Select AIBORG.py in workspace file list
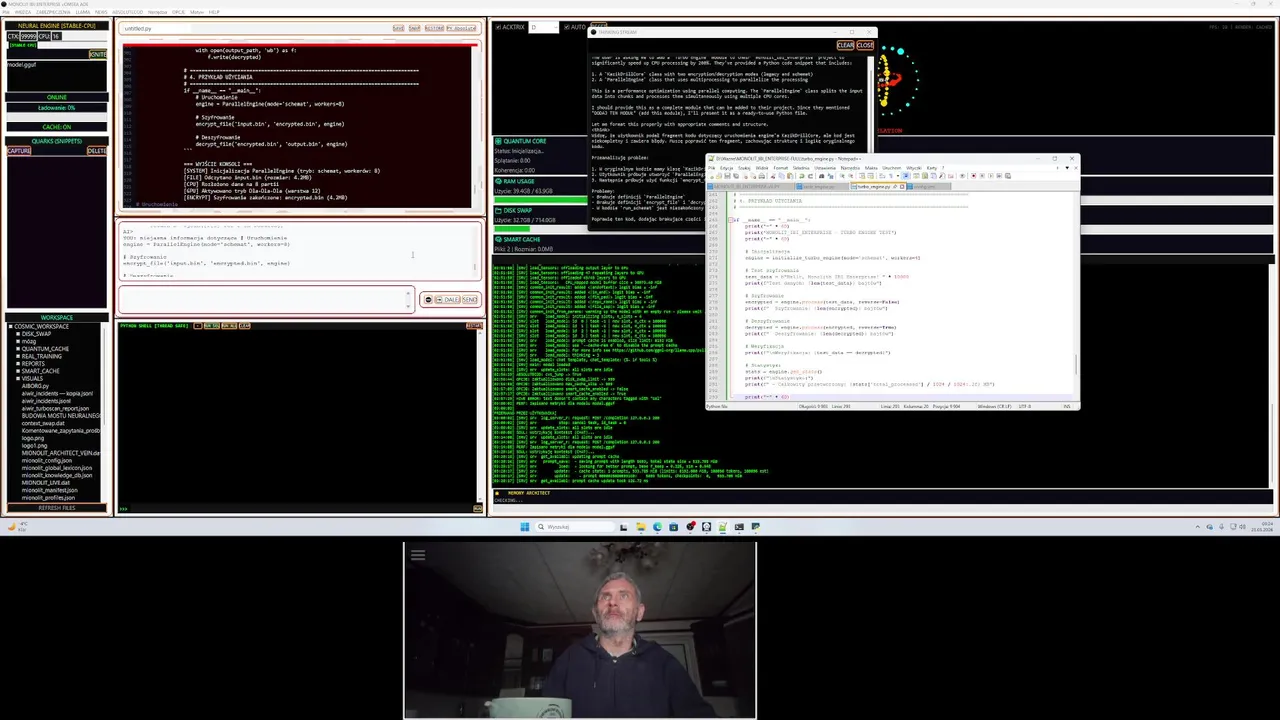The width and height of the screenshot is (1280, 720). (x=35, y=386)
